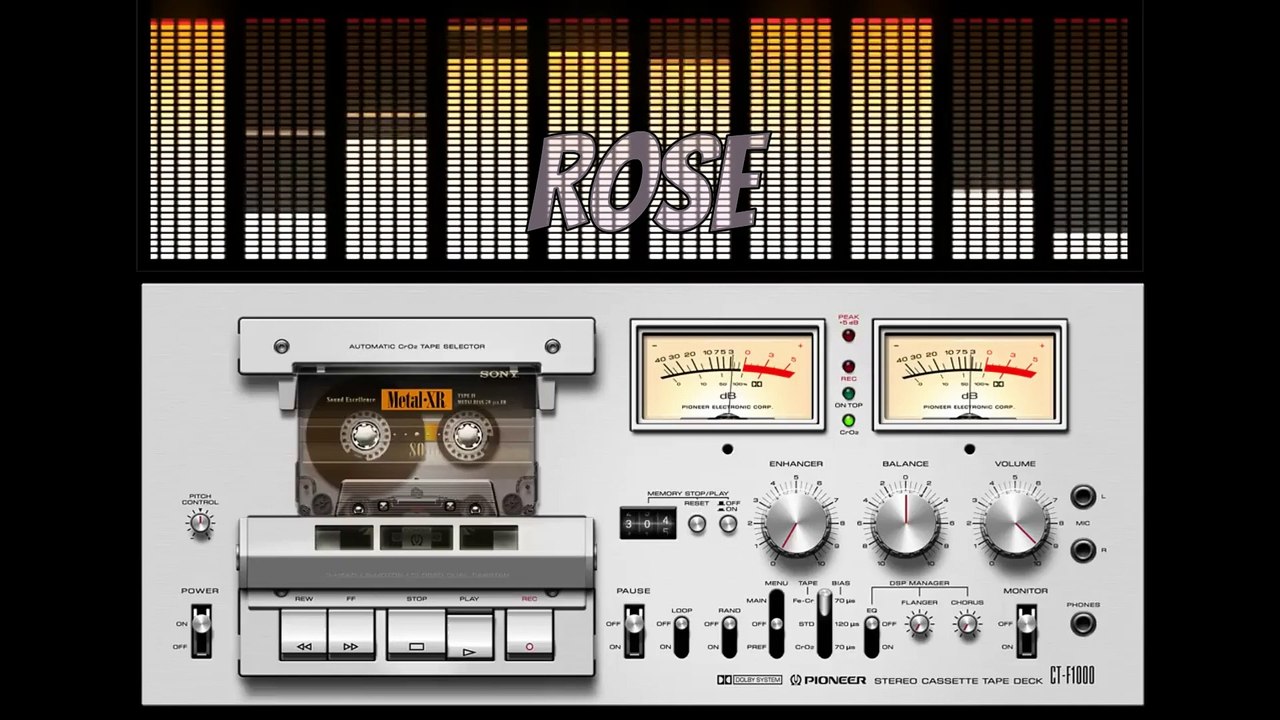Click the VOLUME knob
Screen dimensions: 1280x720
[x=1014, y=521]
